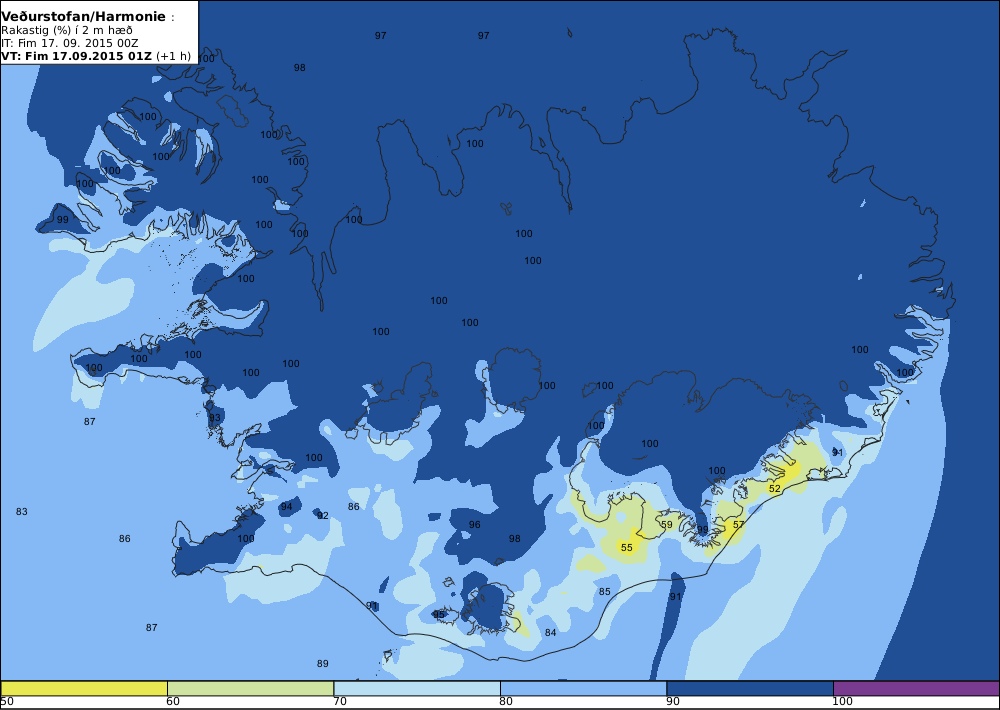
Task: Select the medium blue 80–90 legend band
Action: (x=584, y=688)
